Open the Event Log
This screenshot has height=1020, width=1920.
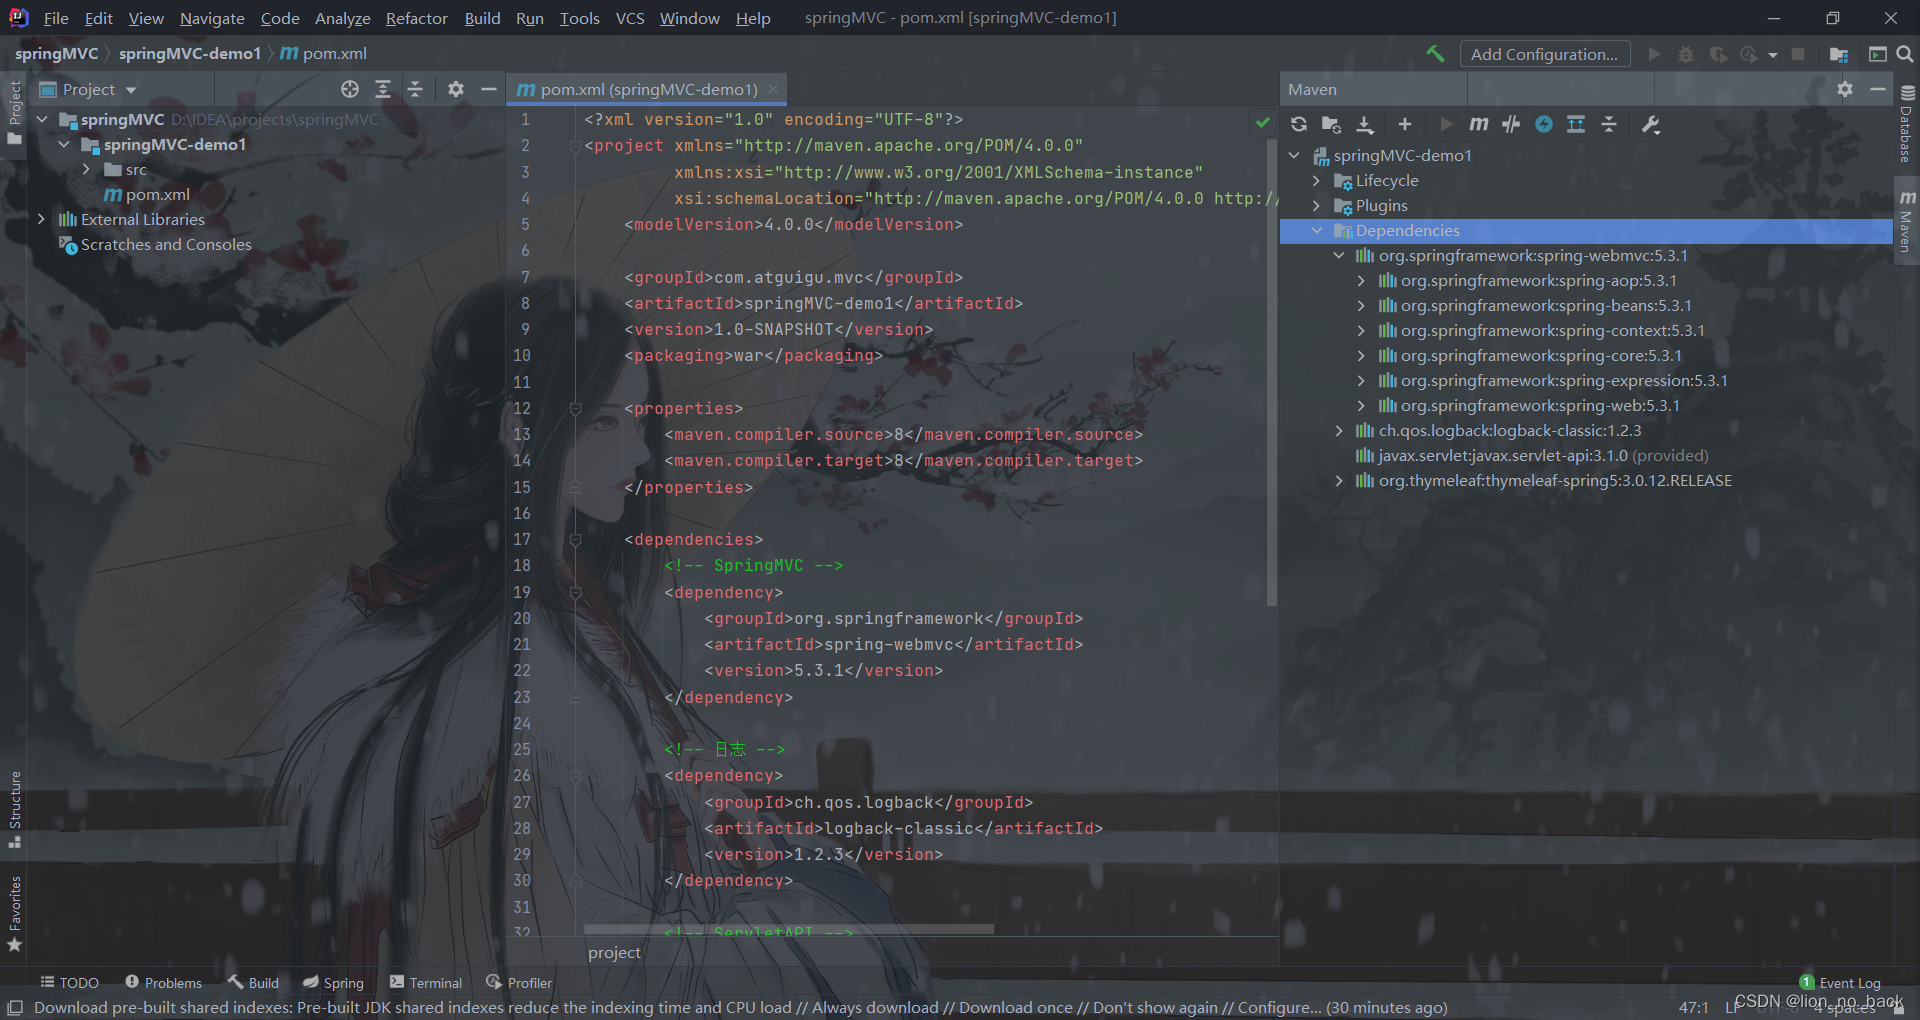click(x=1840, y=983)
